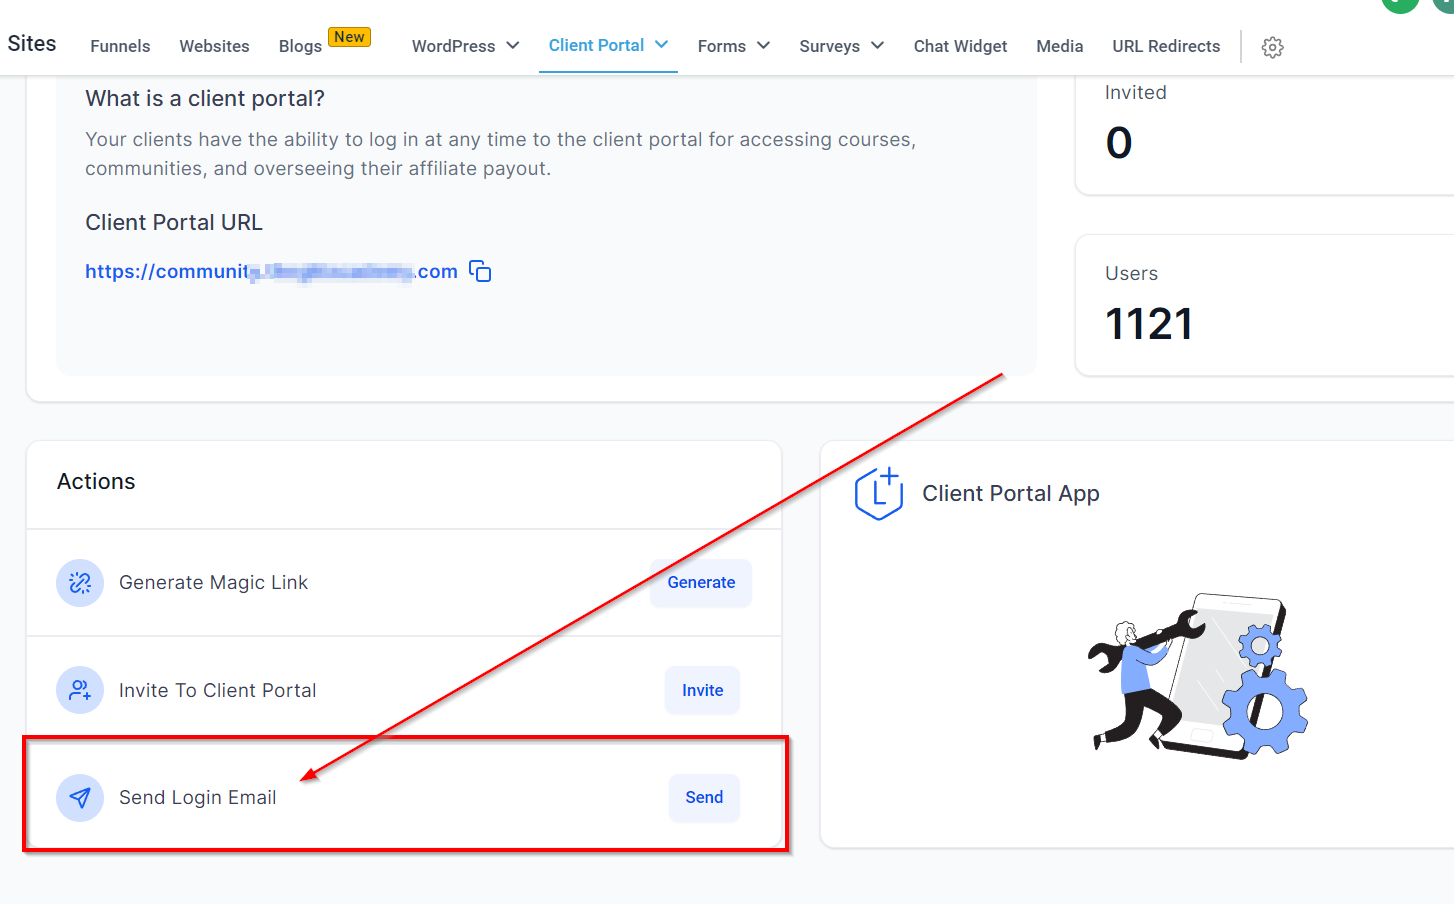
Task: Click the magic link wand icon
Action: (x=80, y=582)
